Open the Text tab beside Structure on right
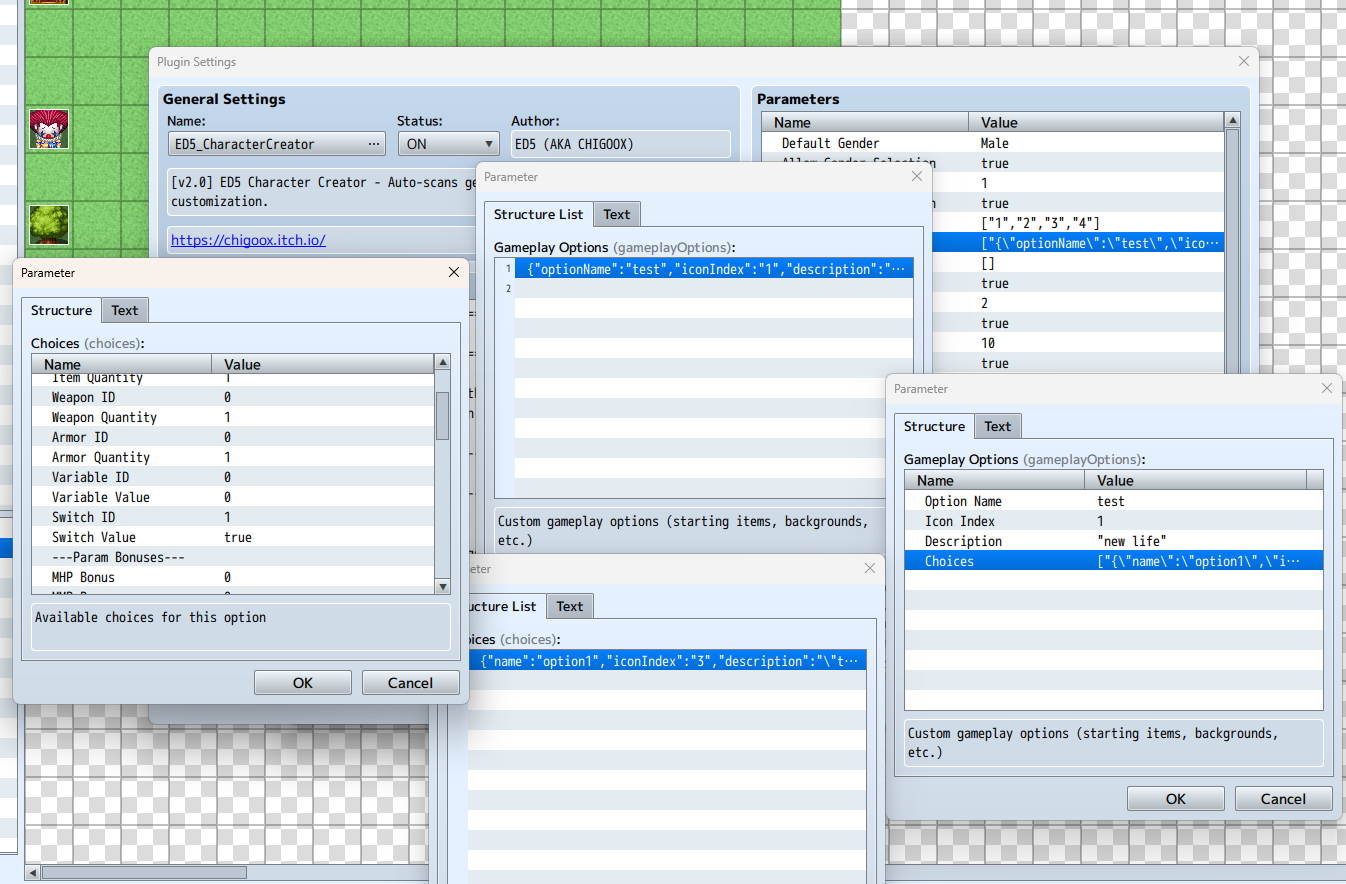This screenshot has width=1346, height=884. (x=997, y=426)
